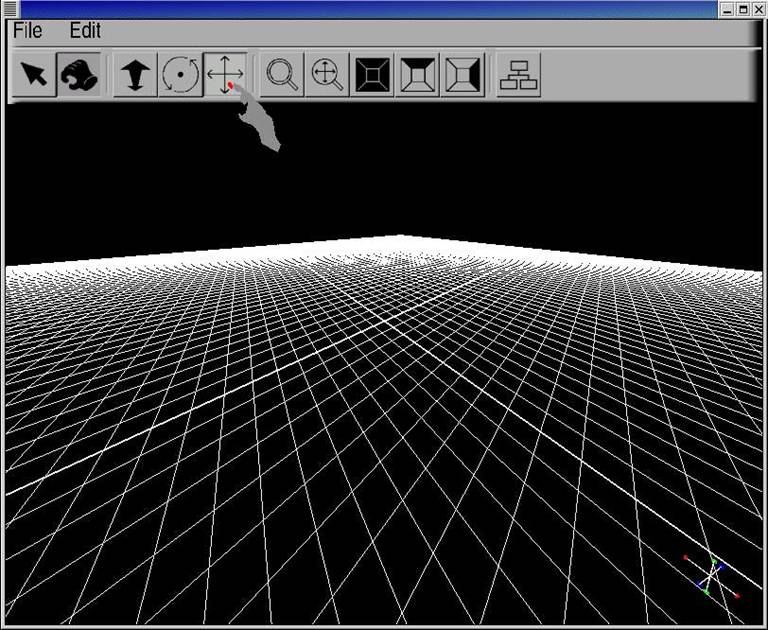Pick the four-arrow pan tool
The width and height of the screenshot is (768, 630).
[225, 74]
